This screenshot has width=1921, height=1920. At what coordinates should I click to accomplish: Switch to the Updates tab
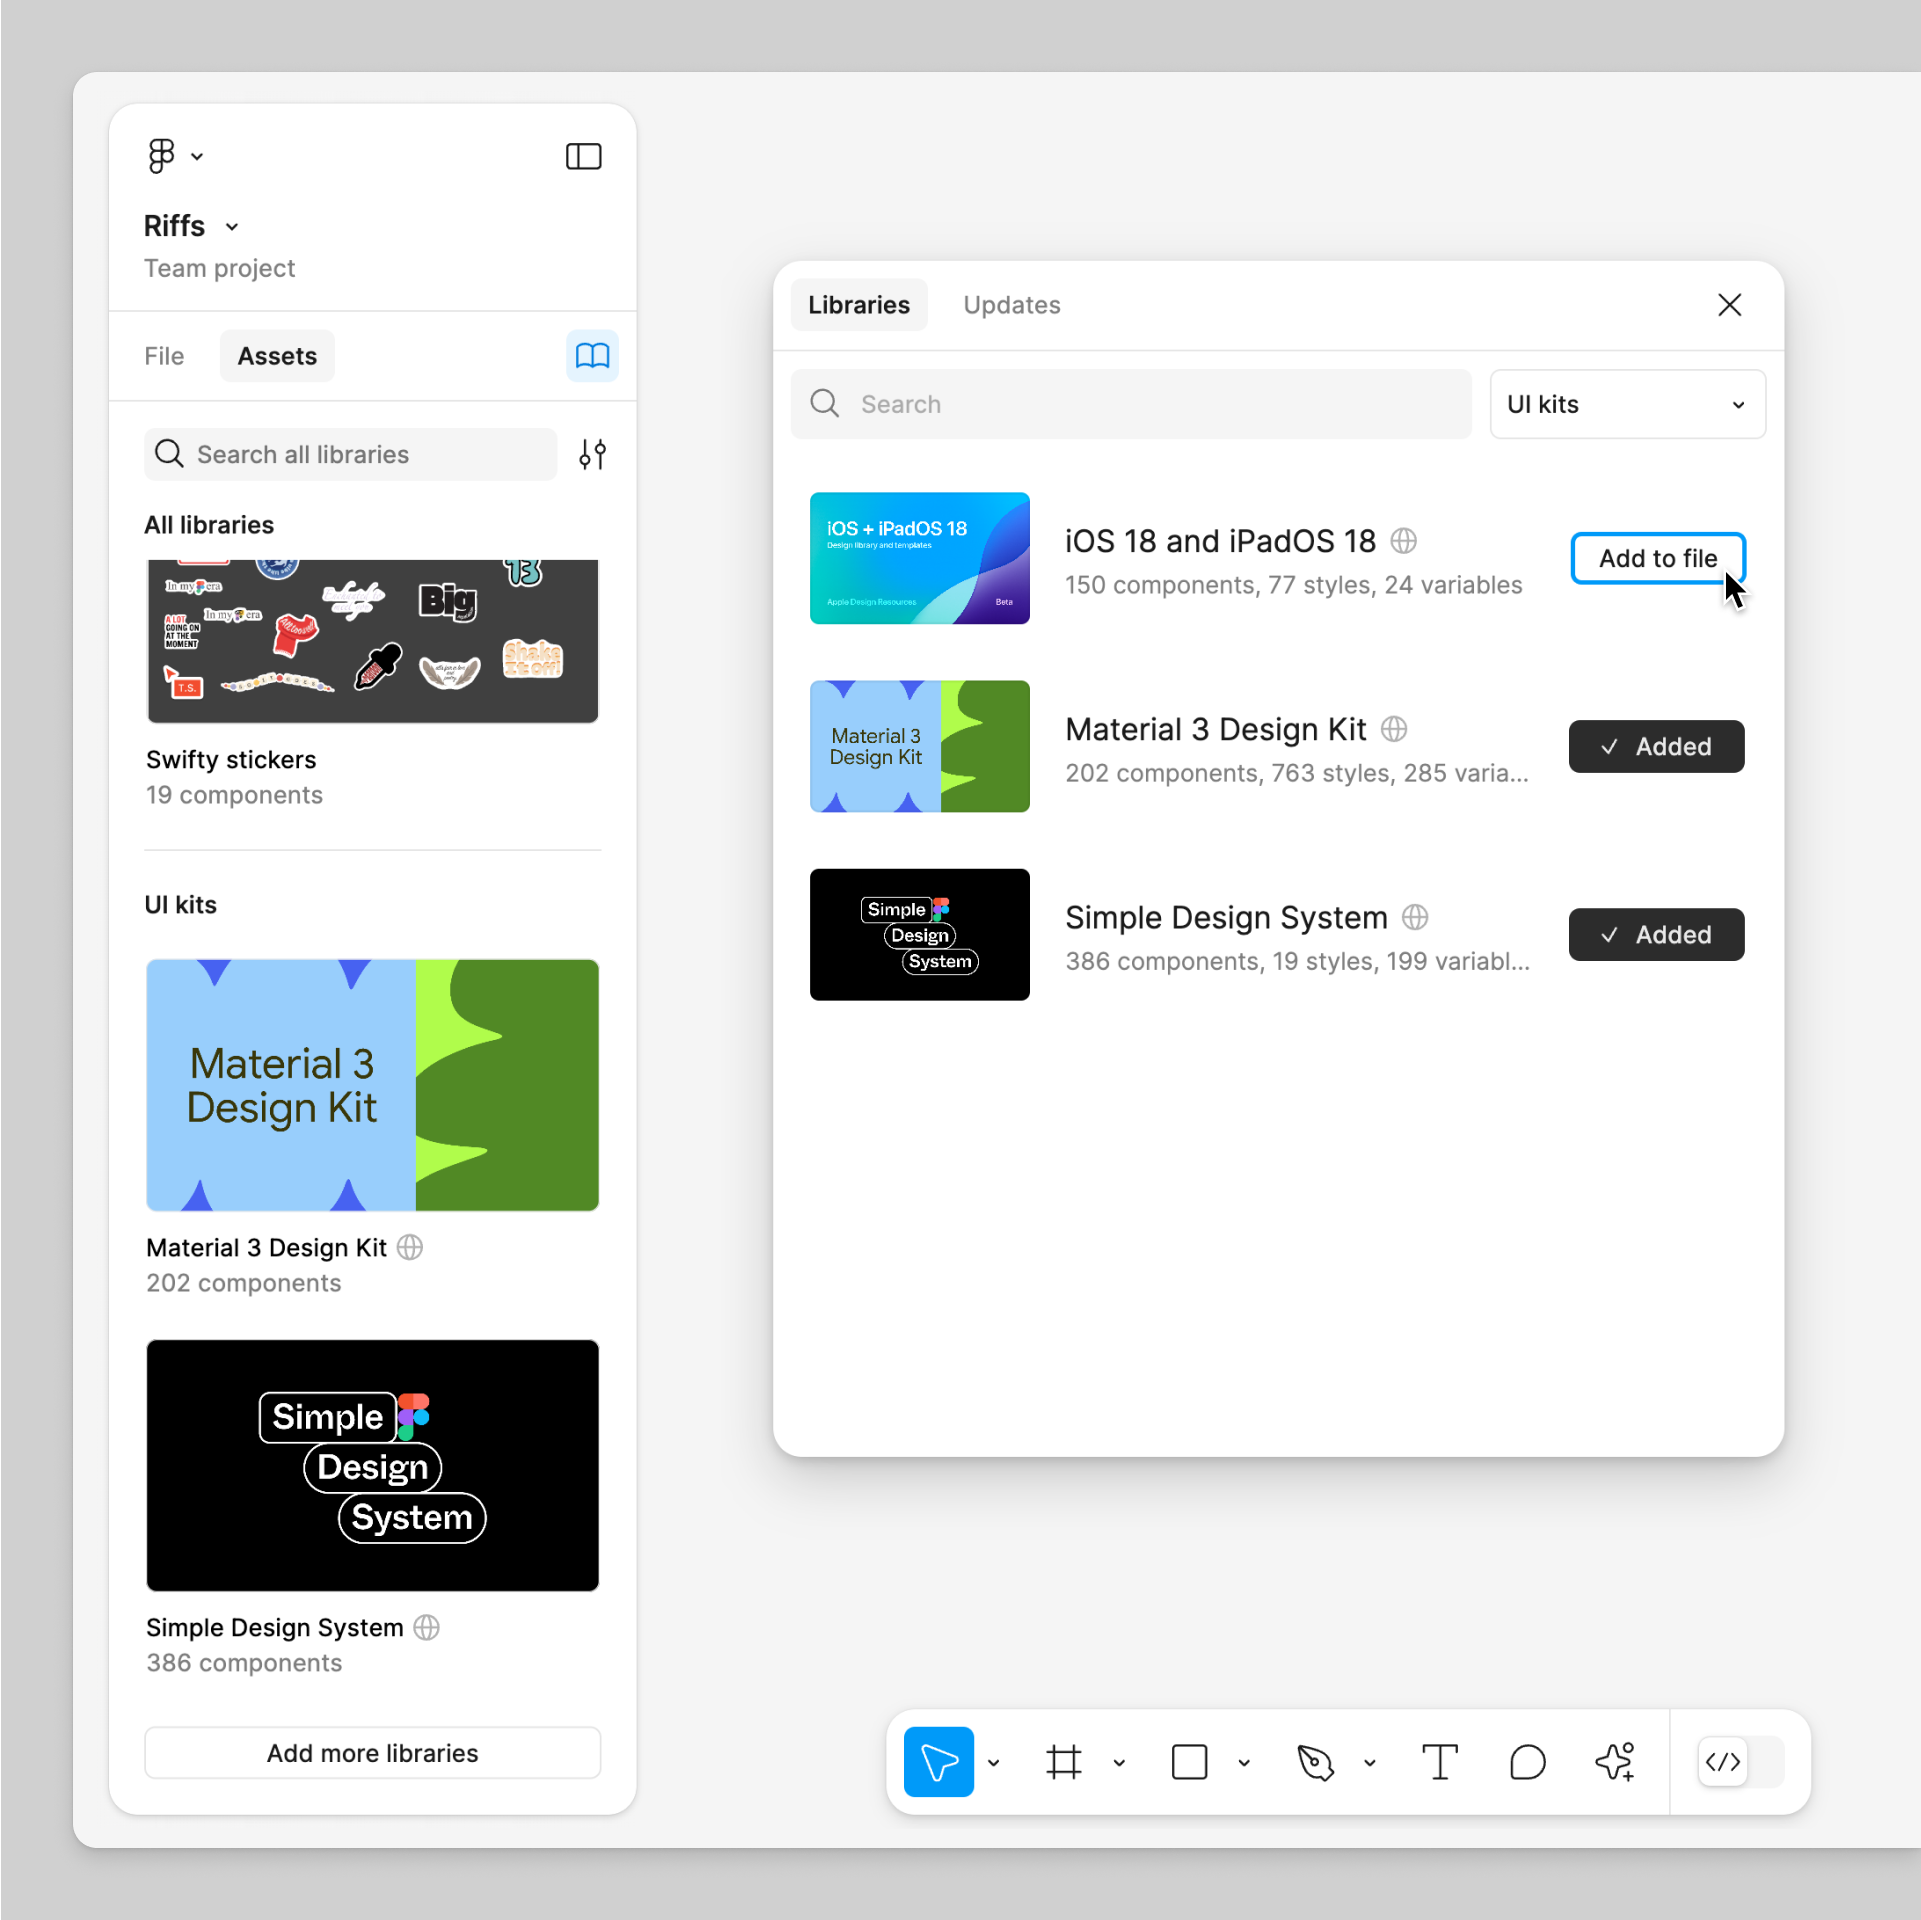(x=1011, y=305)
